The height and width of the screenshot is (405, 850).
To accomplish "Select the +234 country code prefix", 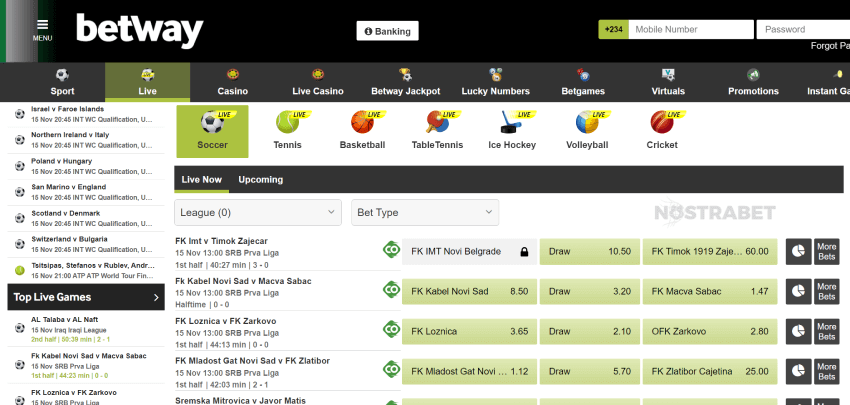I will coord(613,29).
